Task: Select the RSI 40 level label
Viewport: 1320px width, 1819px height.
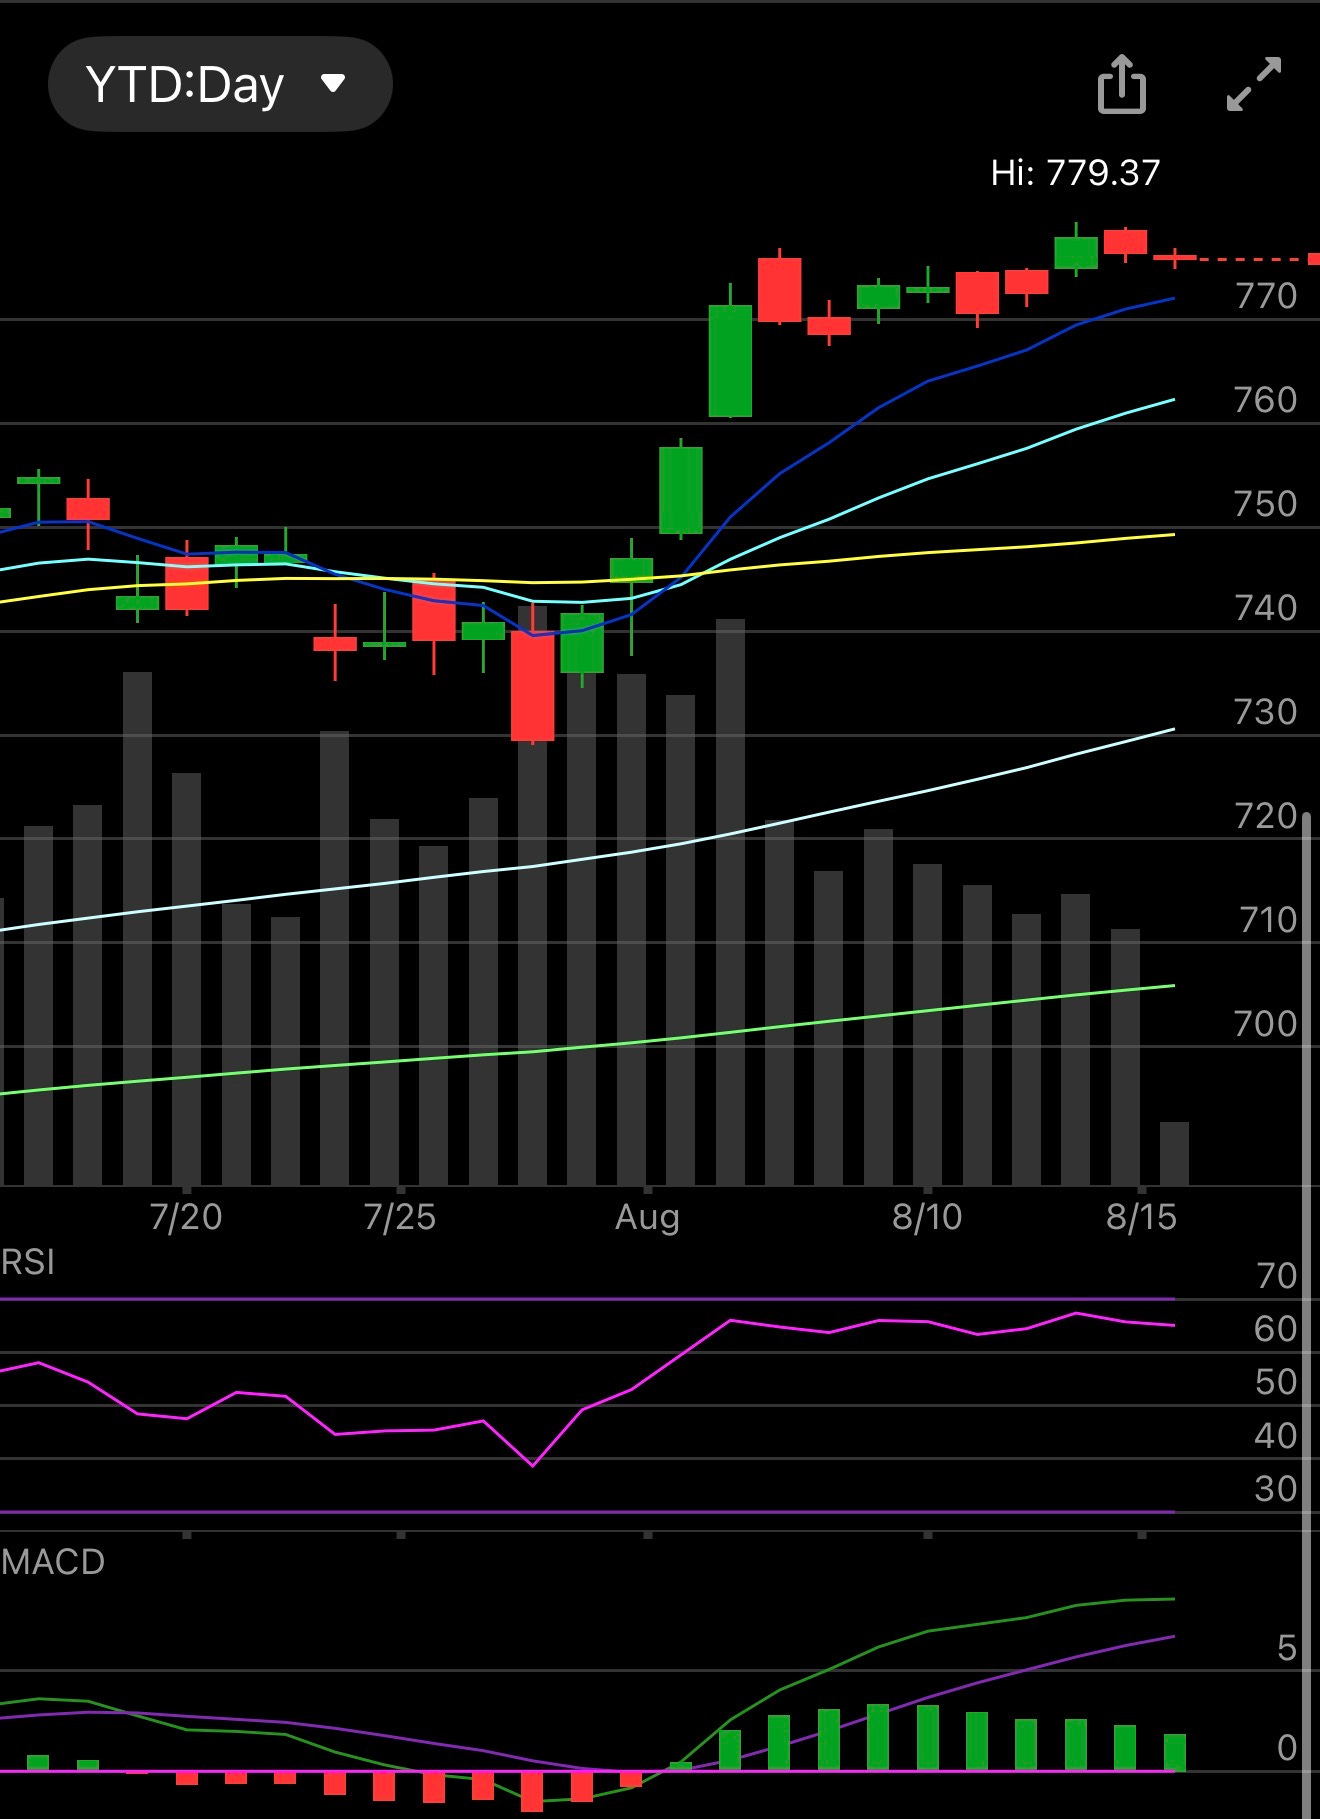Action: [x=1275, y=1436]
